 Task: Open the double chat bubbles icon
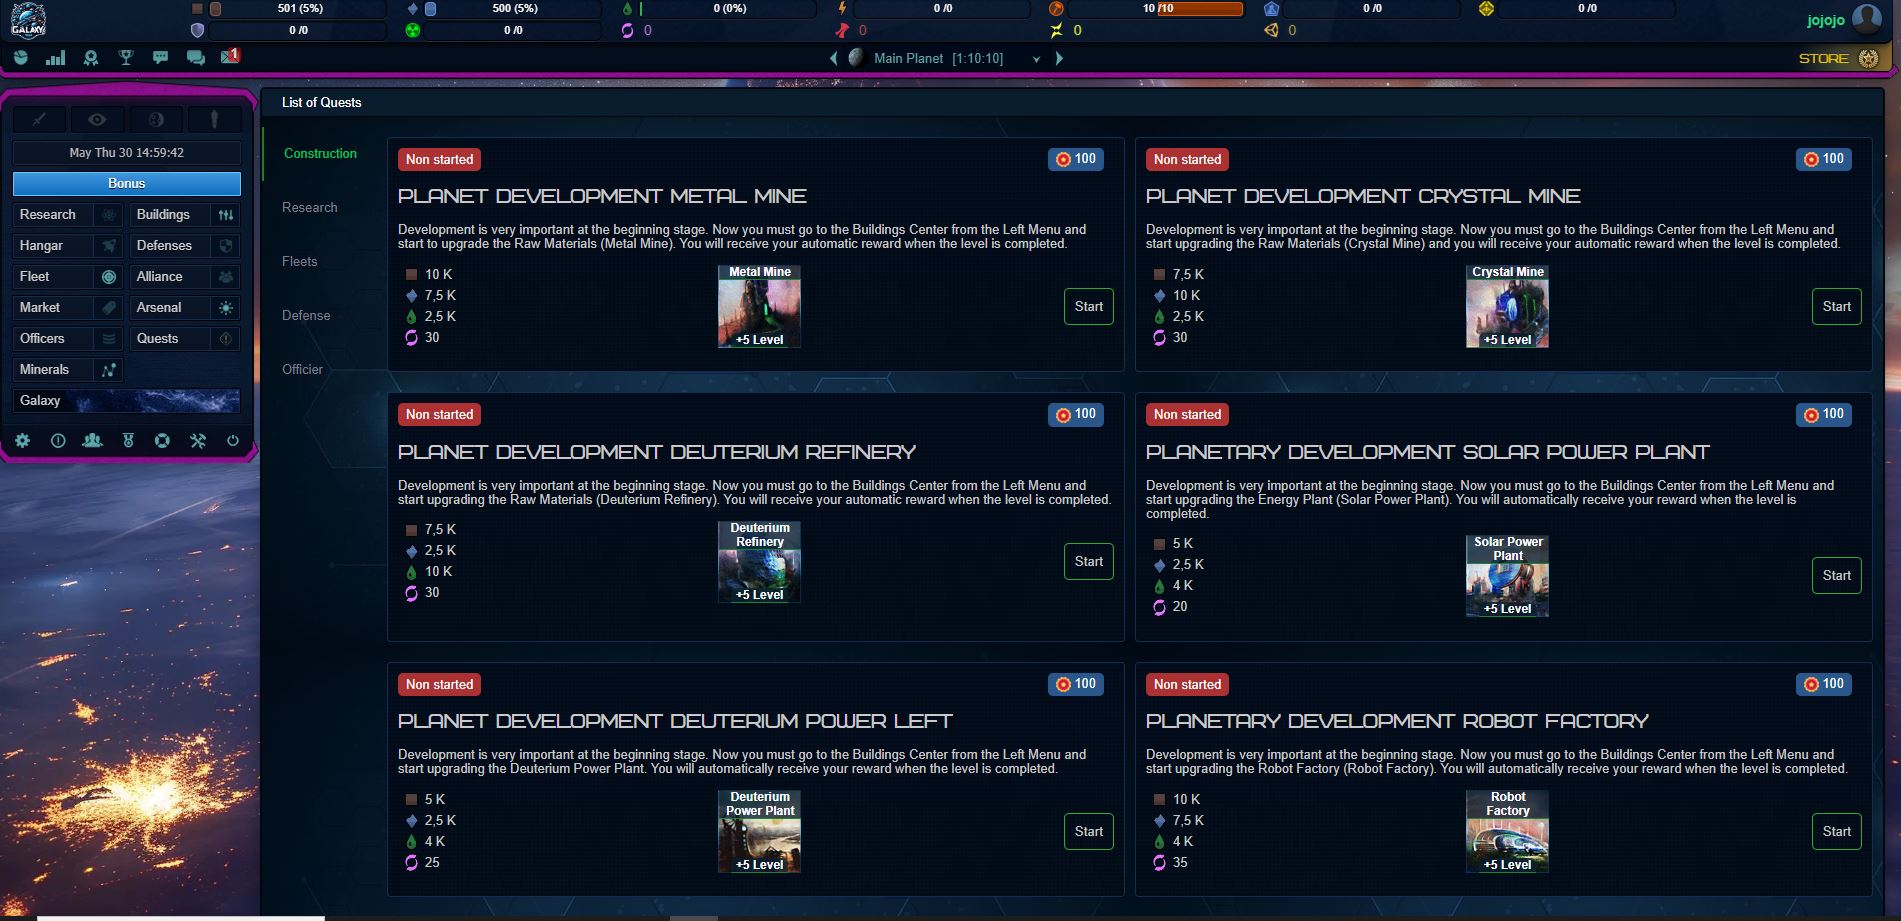click(x=195, y=58)
